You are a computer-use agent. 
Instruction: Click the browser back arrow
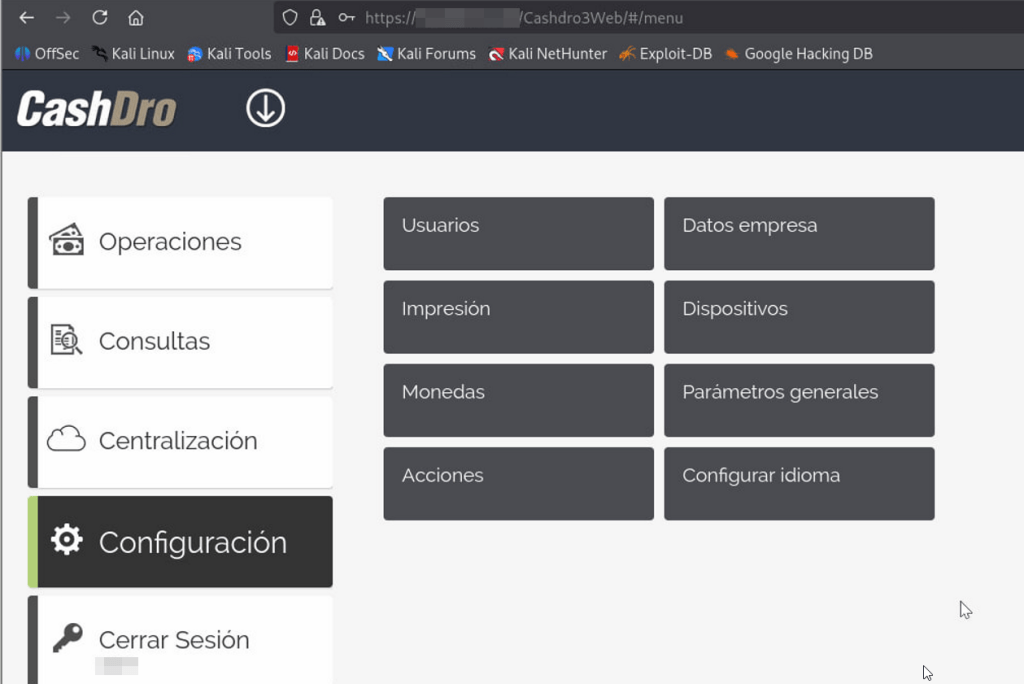[26, 18]
